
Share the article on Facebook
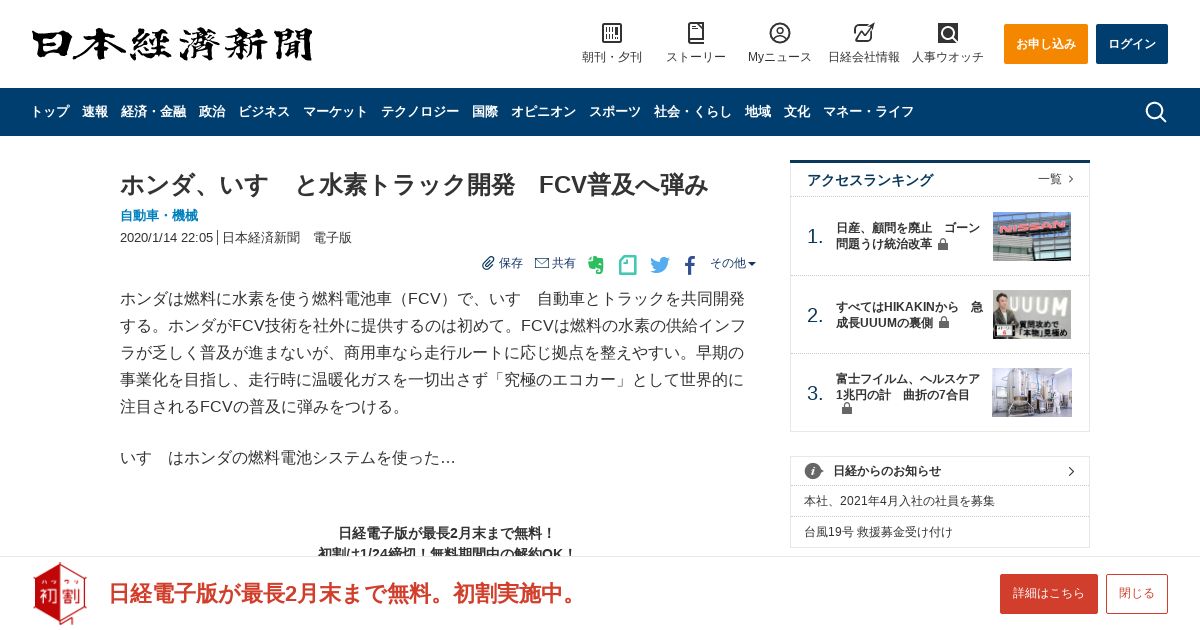[690, 265]
